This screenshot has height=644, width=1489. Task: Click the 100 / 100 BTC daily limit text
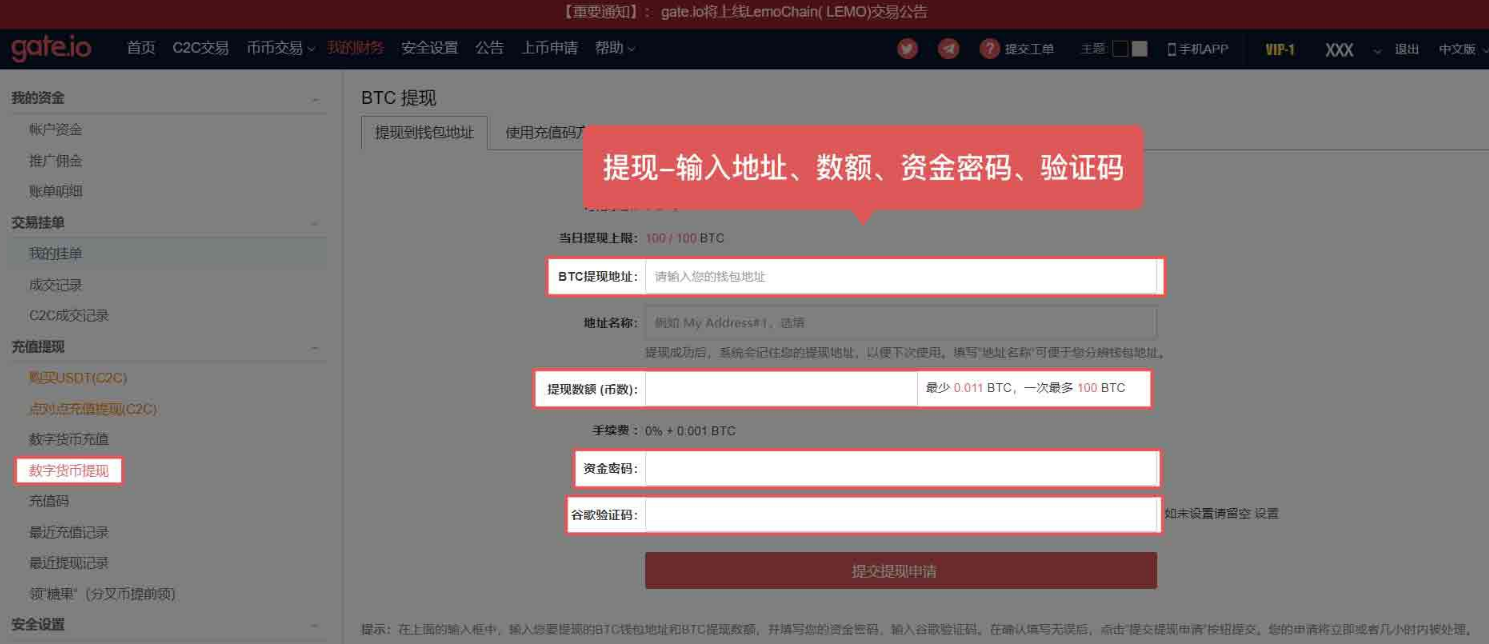click(685, 238)
